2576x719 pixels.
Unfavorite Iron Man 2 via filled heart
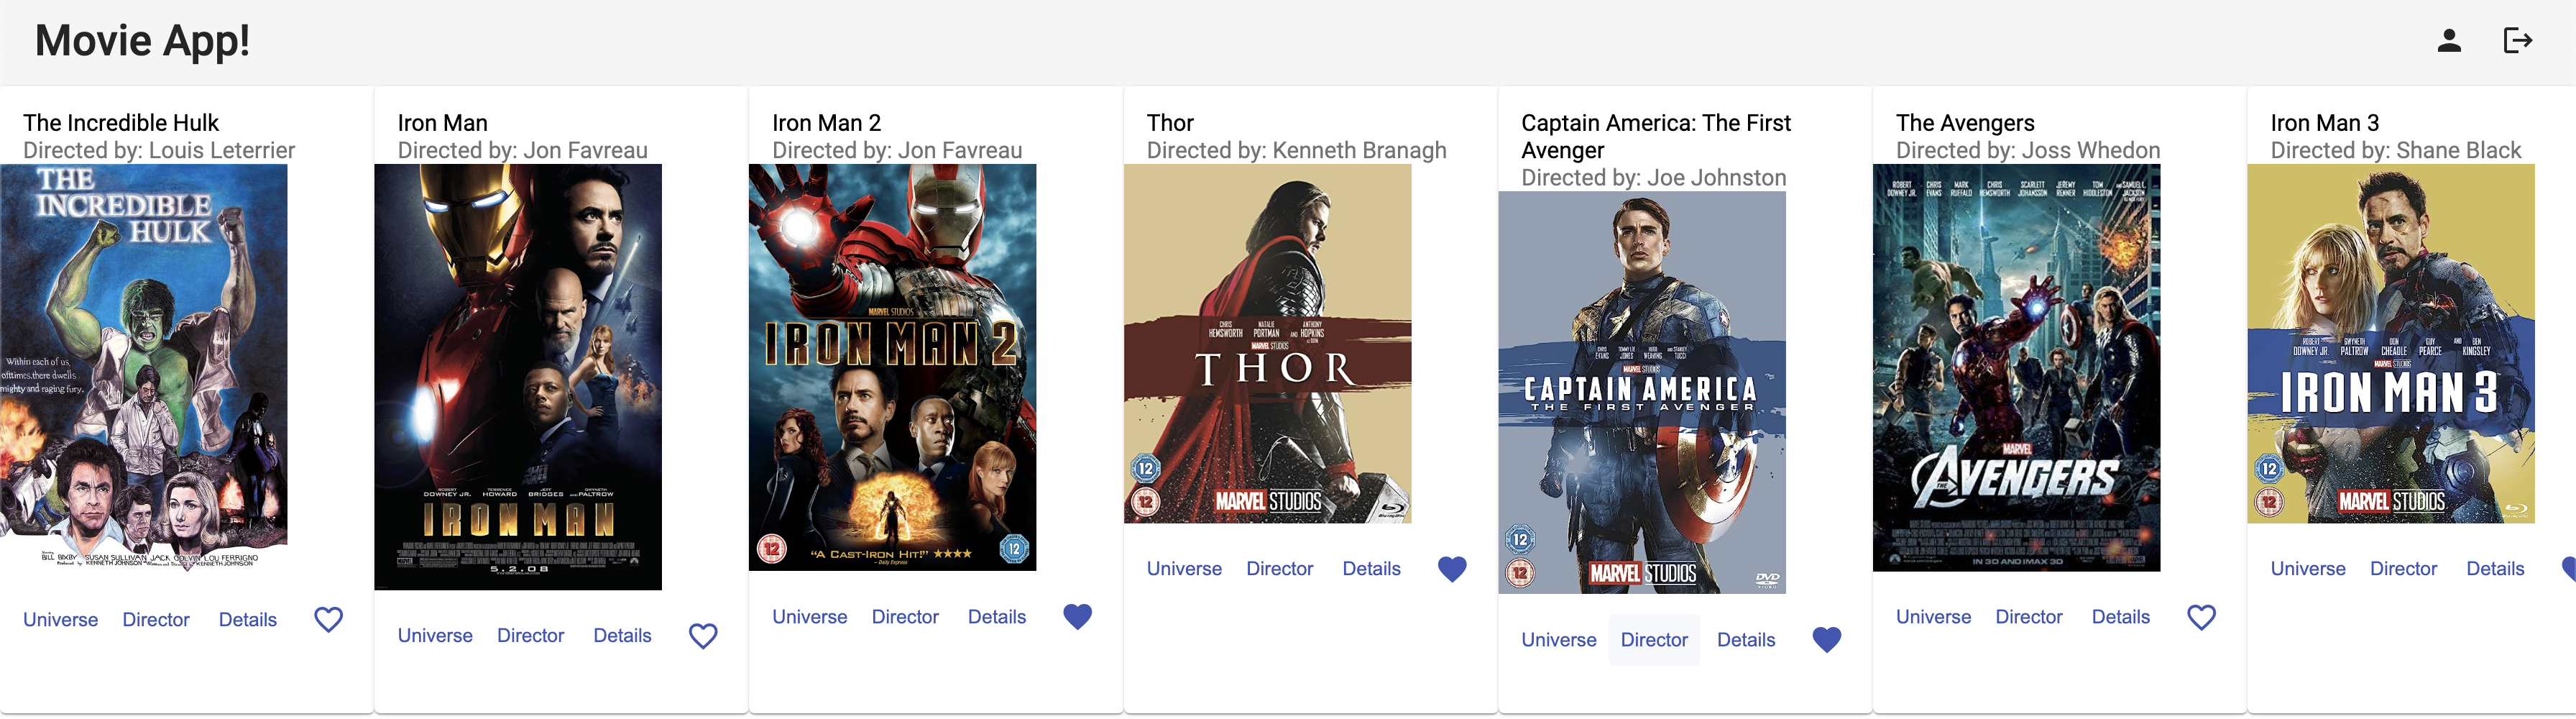pos(1077,617)
